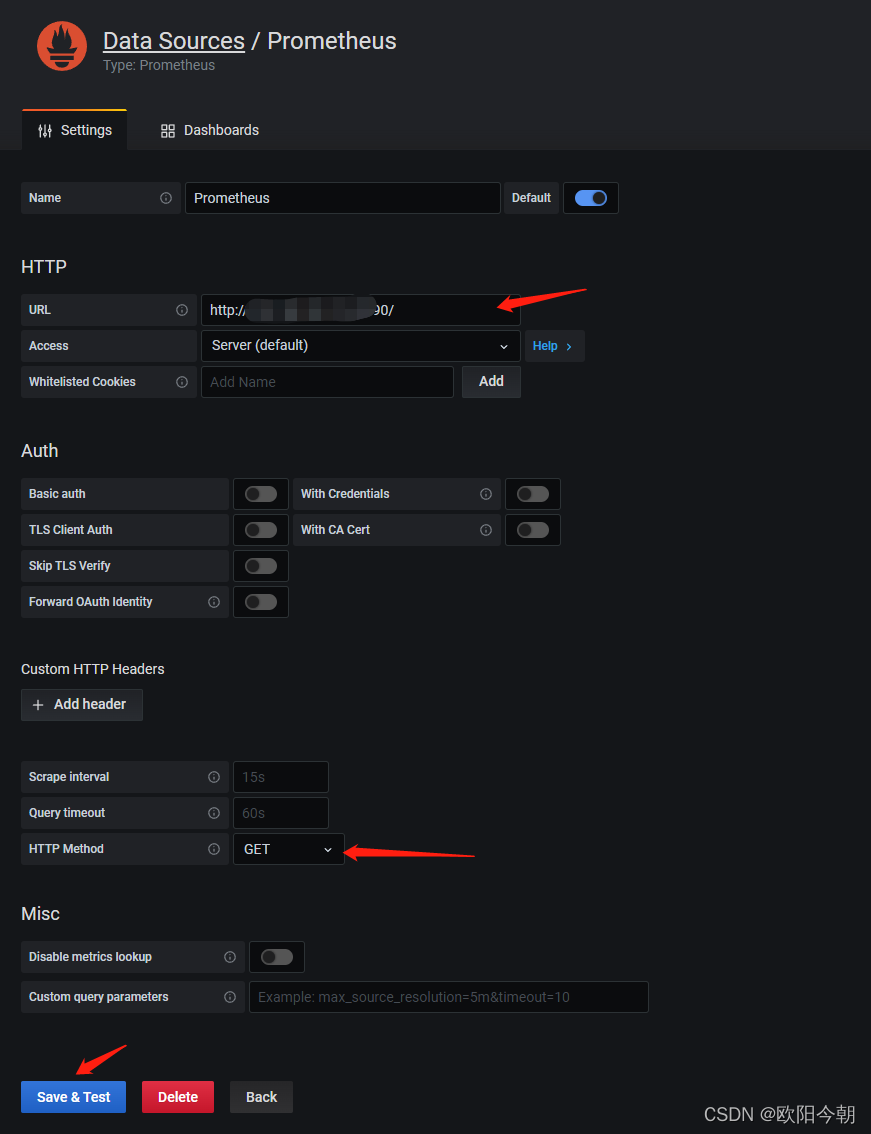The width and height of the screenshot is (871, 1134).
Task: Click the info icon next to Name
Action: tap(166, 198)
